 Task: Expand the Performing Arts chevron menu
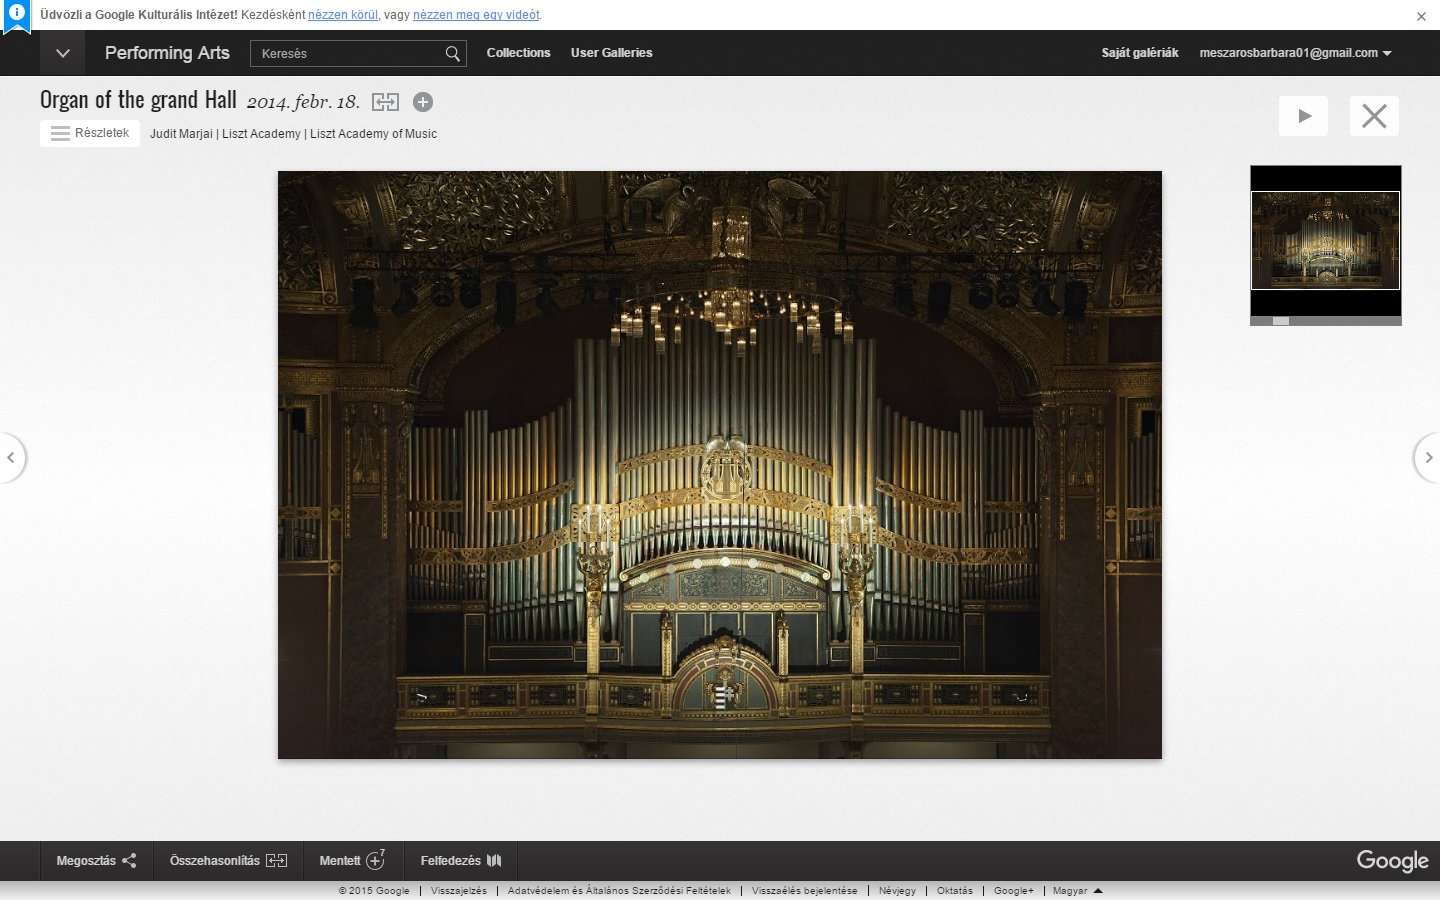(63, 53)
